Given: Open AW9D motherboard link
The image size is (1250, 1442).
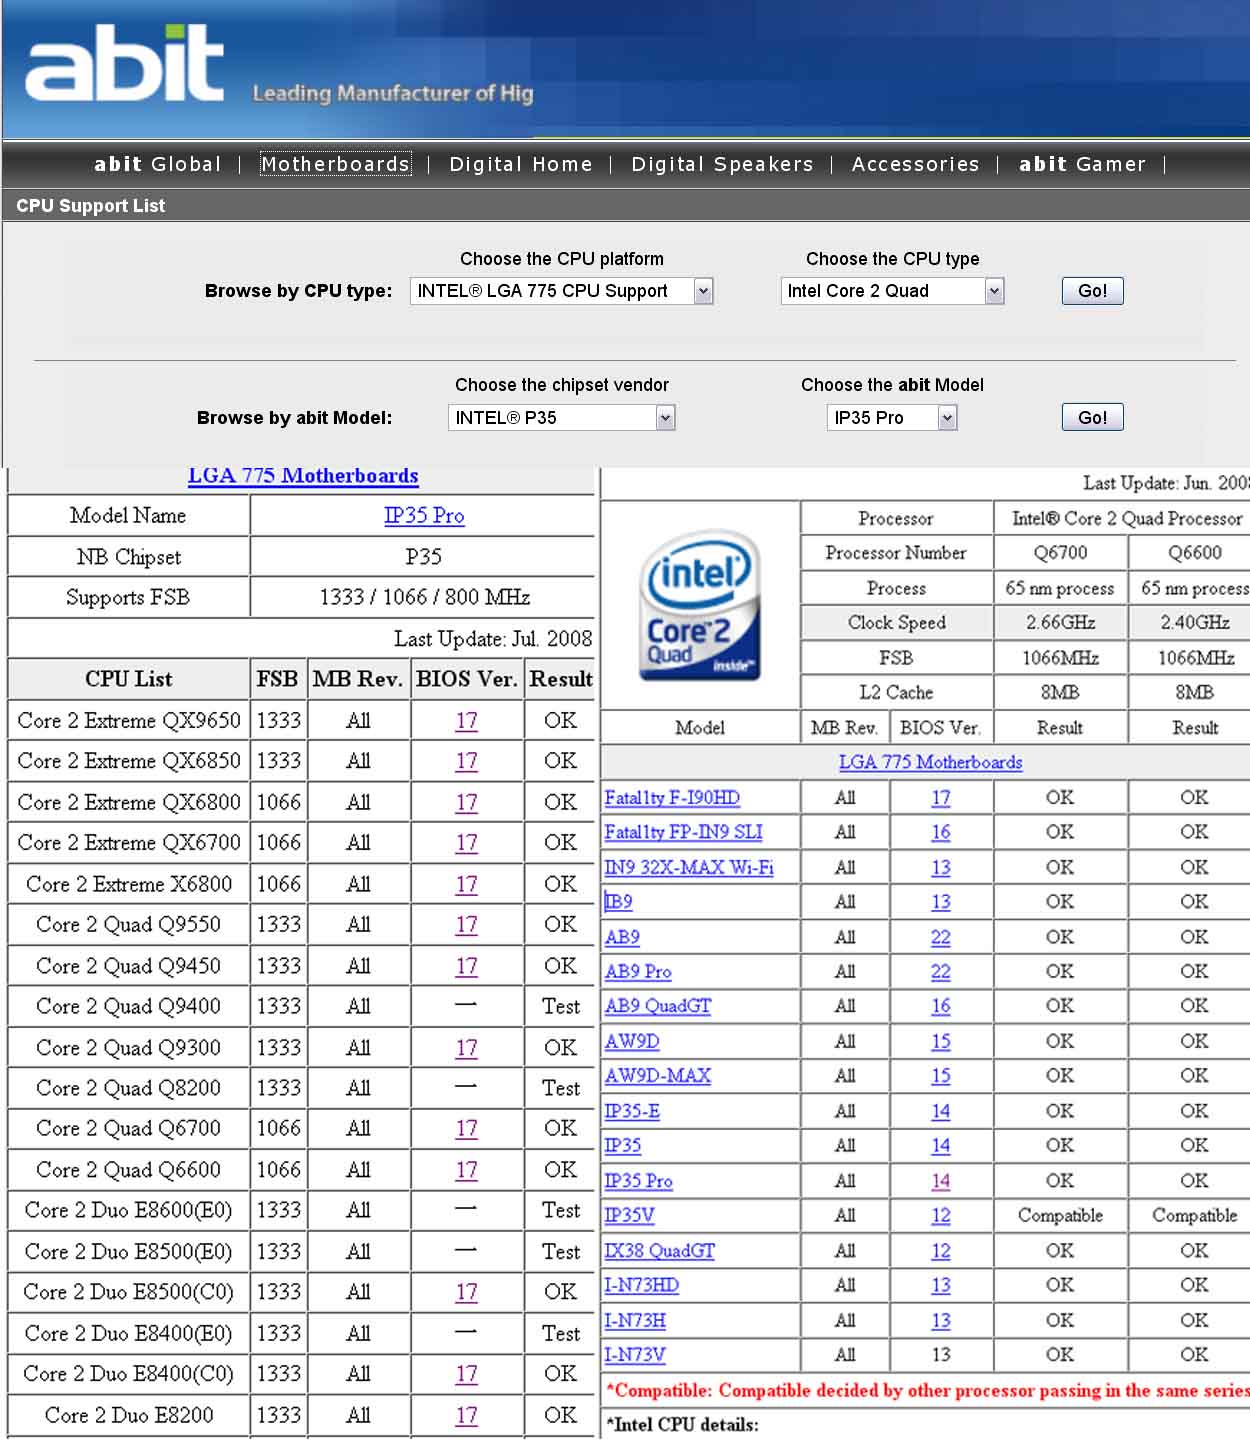Looking at the screenshot, I should 632,1041.
